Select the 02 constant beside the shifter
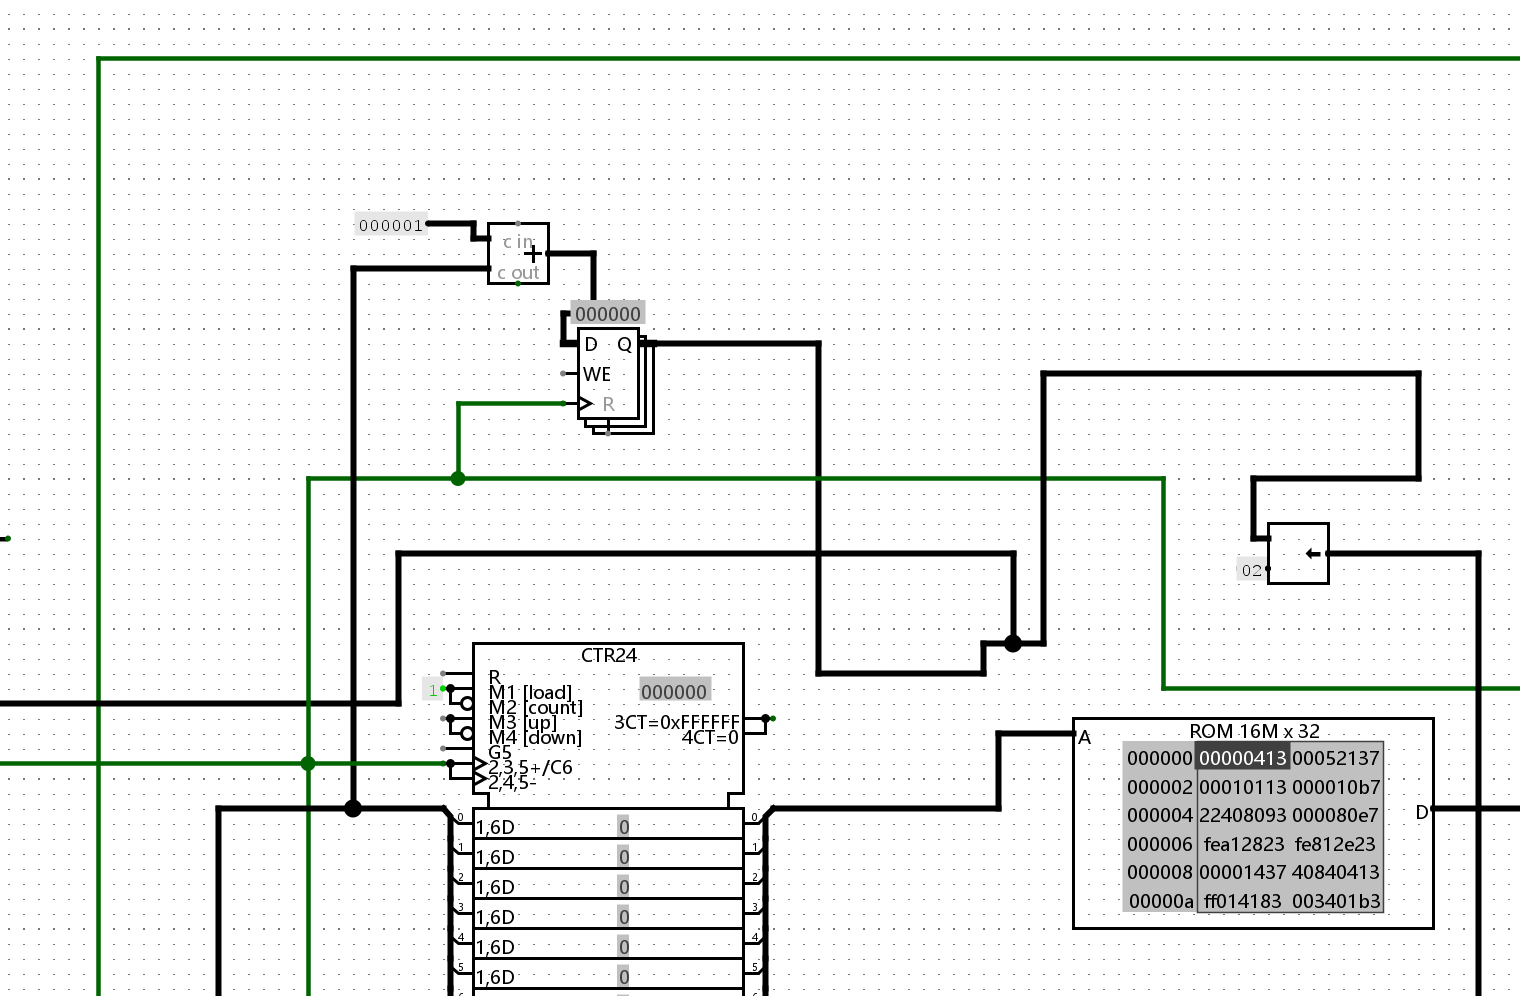This screenshot has width=1520, height=996. [1252, 570]
